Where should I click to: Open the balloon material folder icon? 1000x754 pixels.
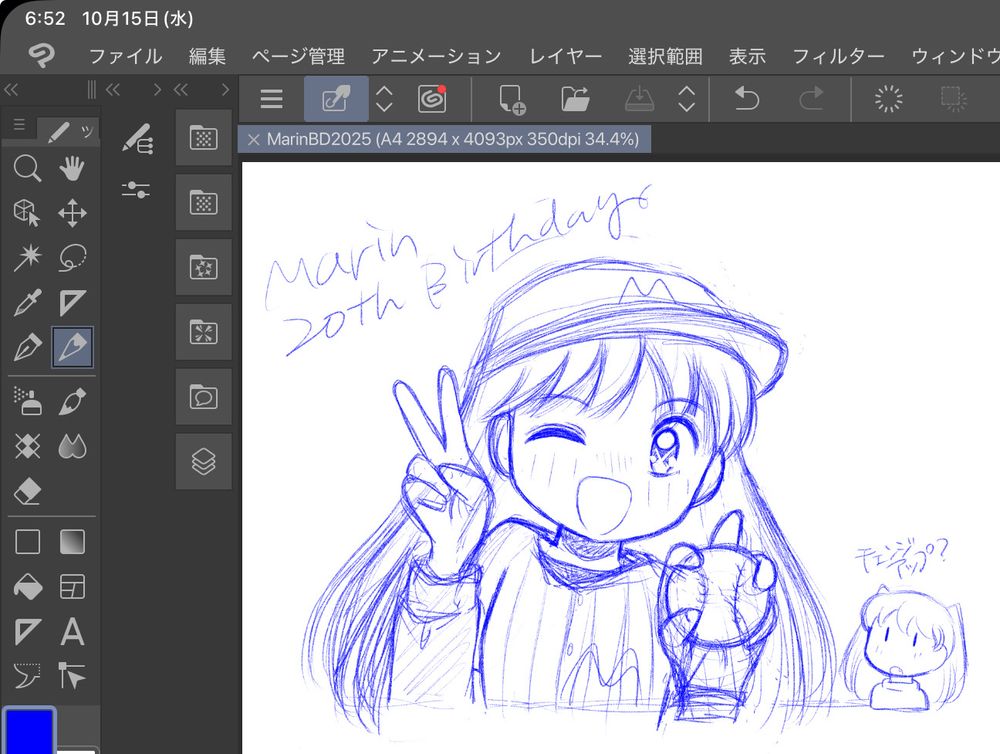[x=203, y=397]
